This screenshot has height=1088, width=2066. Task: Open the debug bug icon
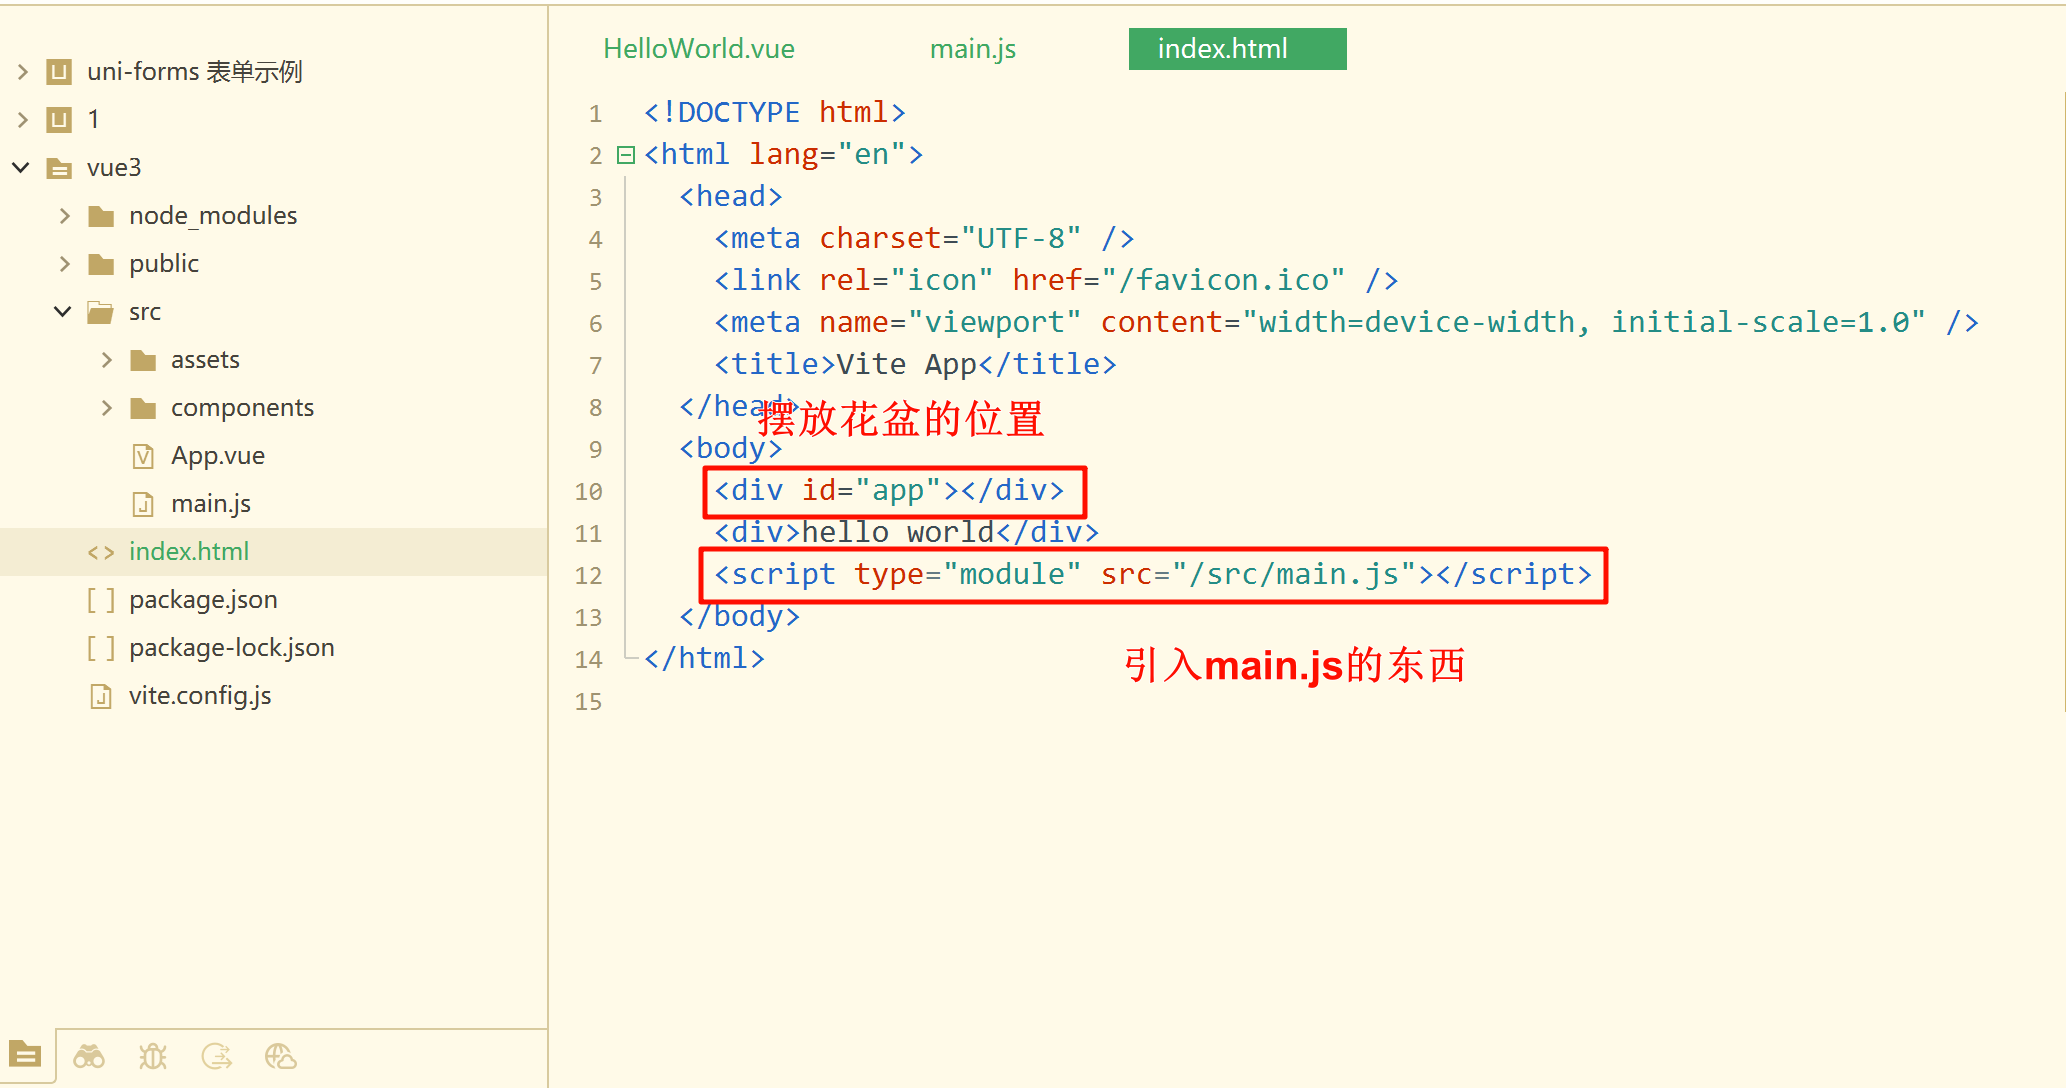coord(153,1056)
